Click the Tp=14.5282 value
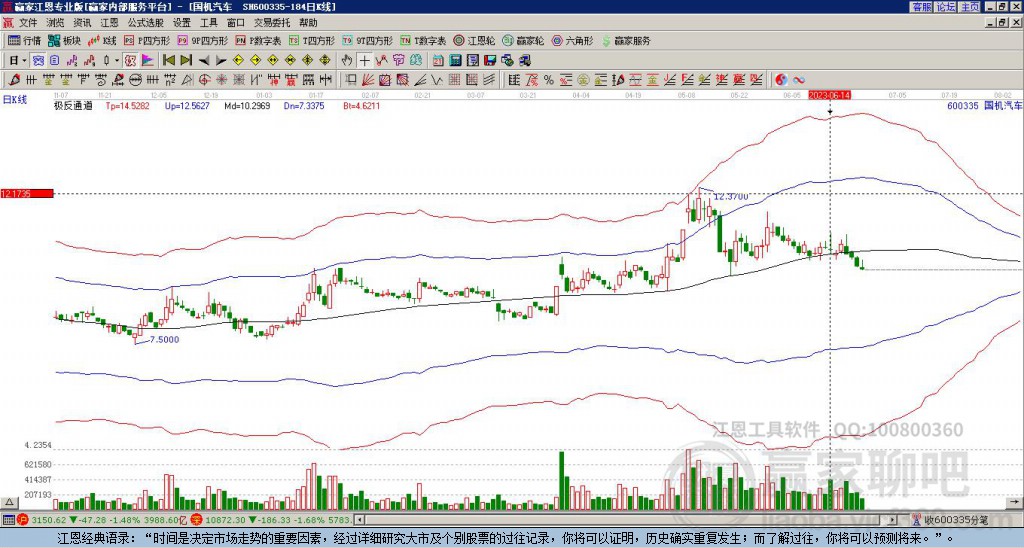This screenshot has height=548, width=1024. tap(127, 105)
